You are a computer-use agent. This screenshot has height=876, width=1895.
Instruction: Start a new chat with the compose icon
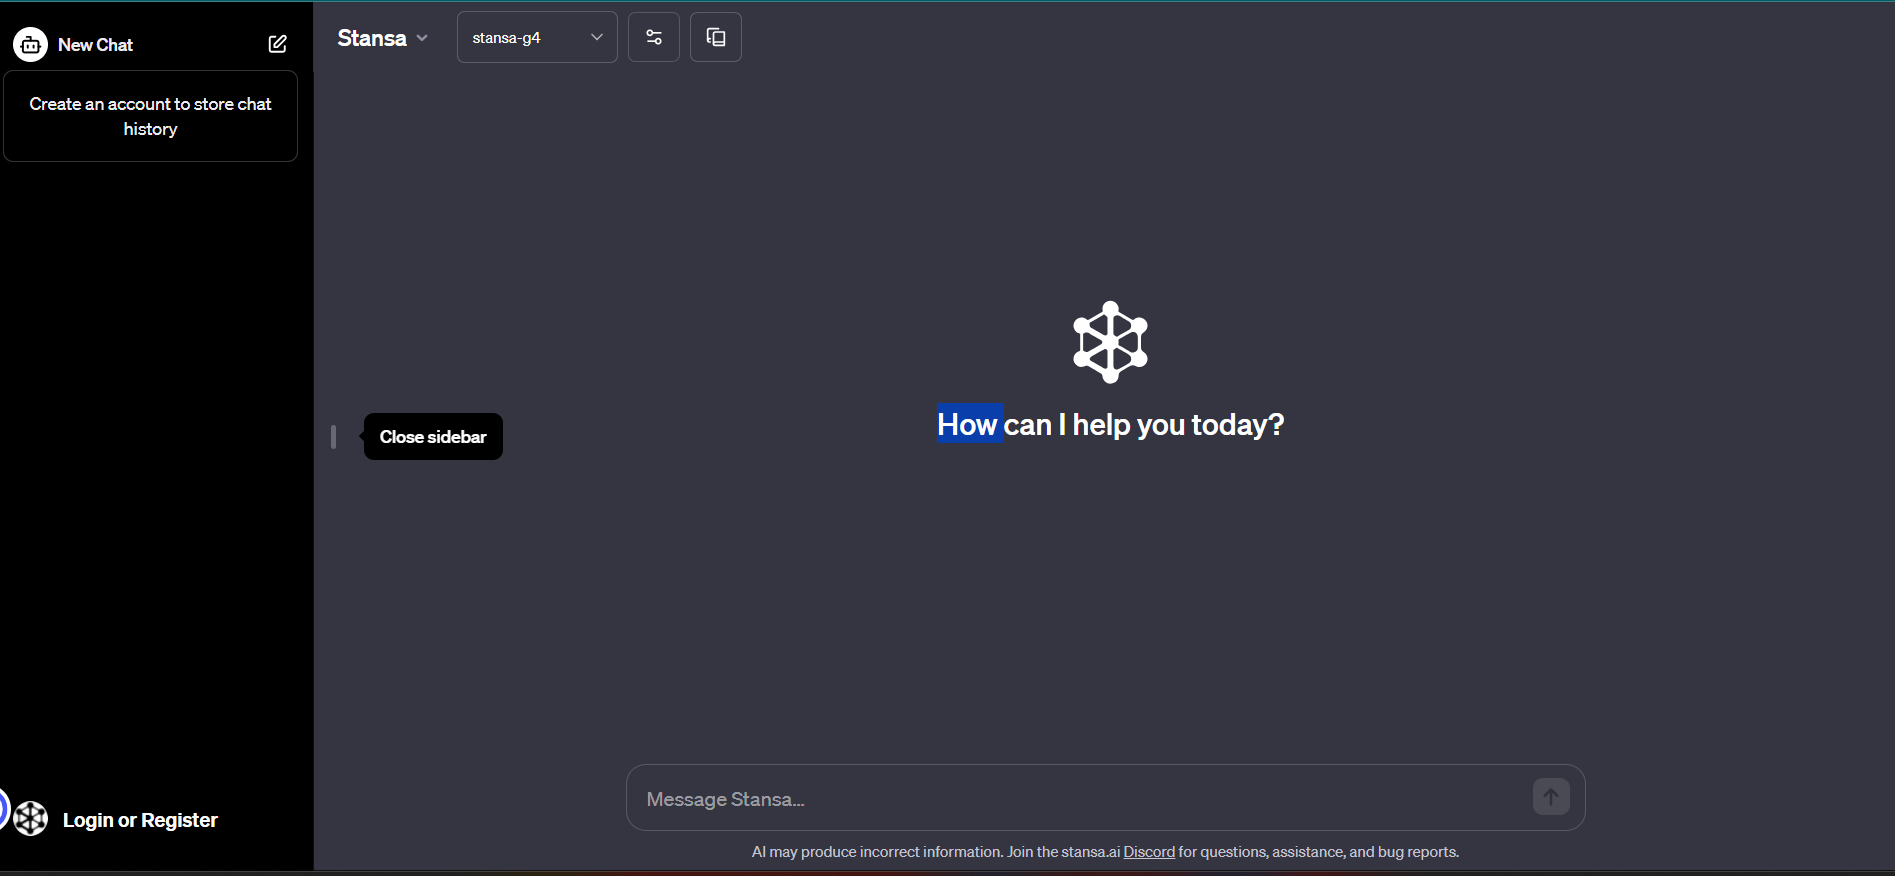(278, 44)
